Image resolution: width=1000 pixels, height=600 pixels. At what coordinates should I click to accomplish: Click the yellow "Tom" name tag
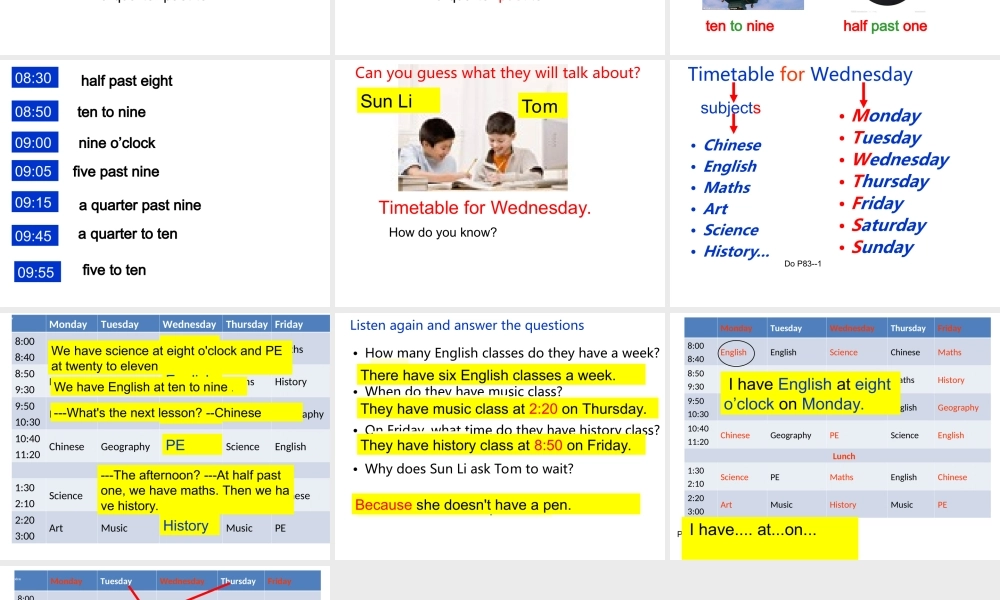(x=541, y=106)
